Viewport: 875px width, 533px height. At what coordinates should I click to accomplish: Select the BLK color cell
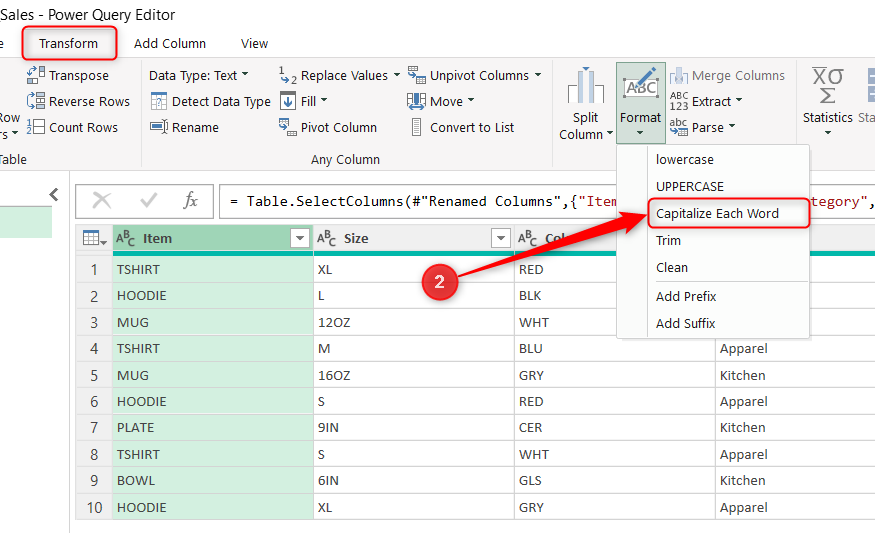click(565, 295)
